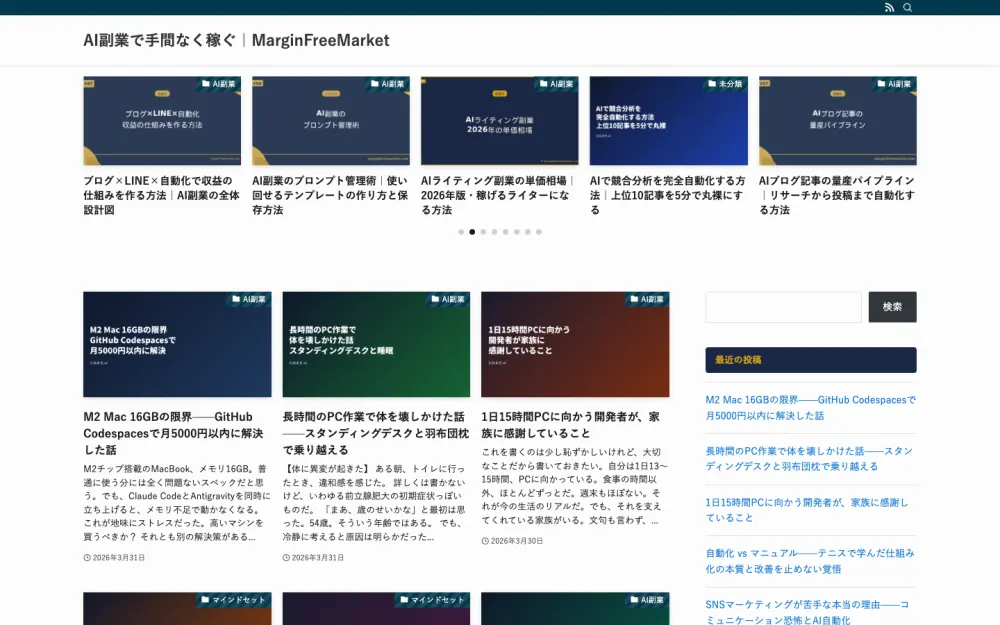Open title ブログ×LINE×自動化で収益の仕組みを作る方法
Image resolution: width=1000 pixels, height=625 pixels.
tap(162, 195)
